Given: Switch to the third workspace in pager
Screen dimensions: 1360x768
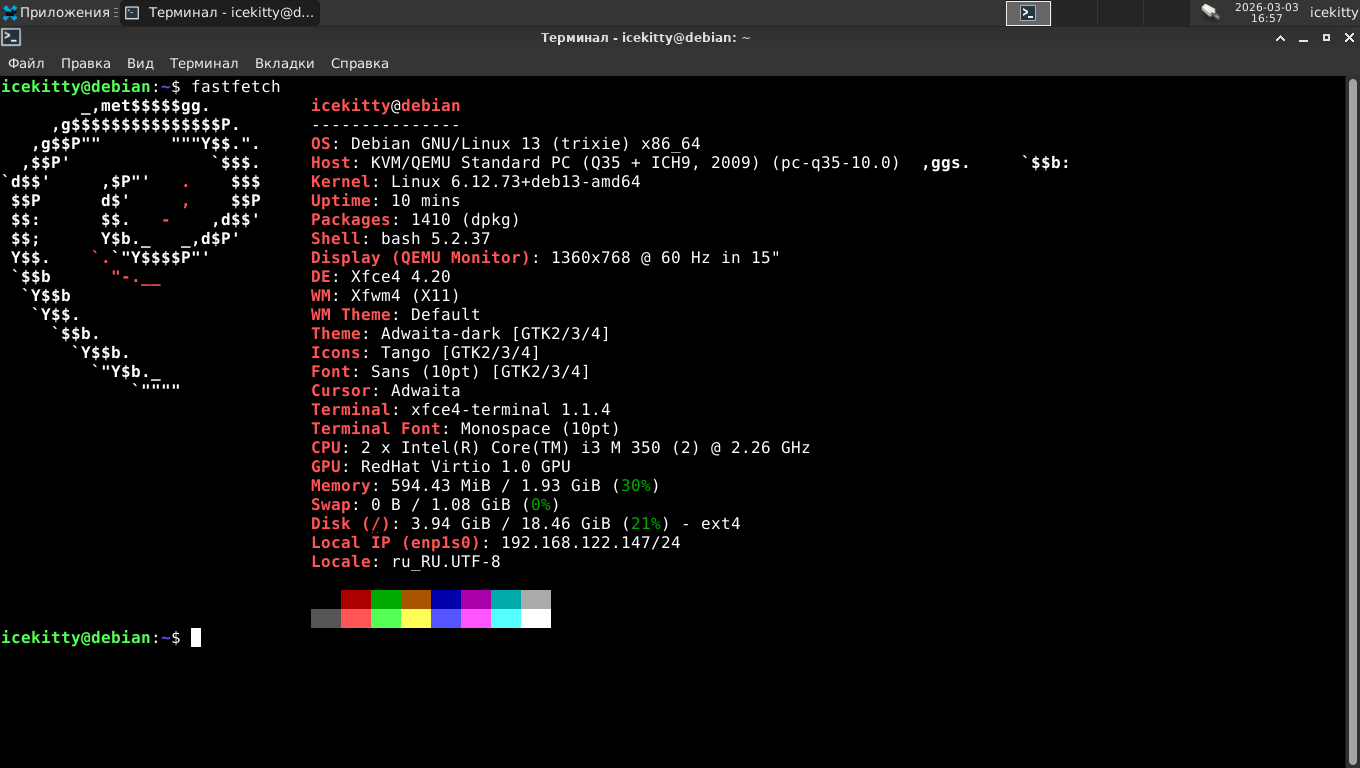Looking at the screenshot, I should pos(1121,13).
